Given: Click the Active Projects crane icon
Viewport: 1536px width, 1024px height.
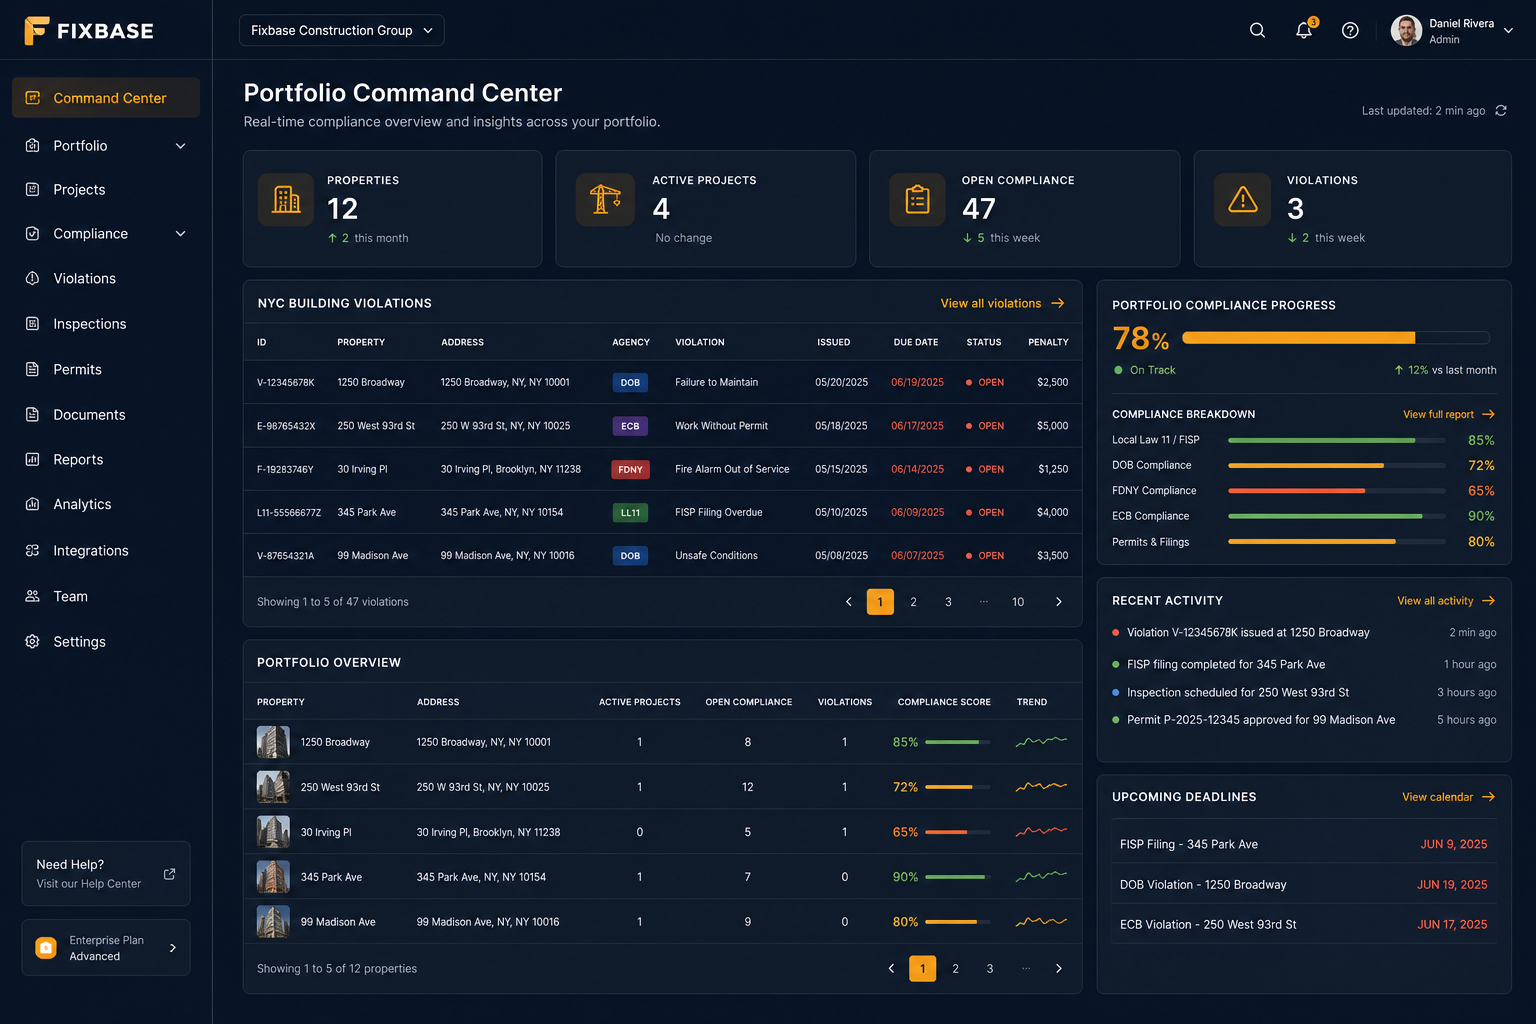Looking at the screenshot, I should click(x=605, y=199).
